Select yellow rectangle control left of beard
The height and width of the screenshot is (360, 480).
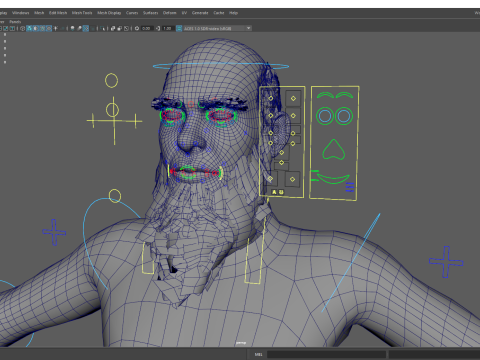(x=148, y=258)
